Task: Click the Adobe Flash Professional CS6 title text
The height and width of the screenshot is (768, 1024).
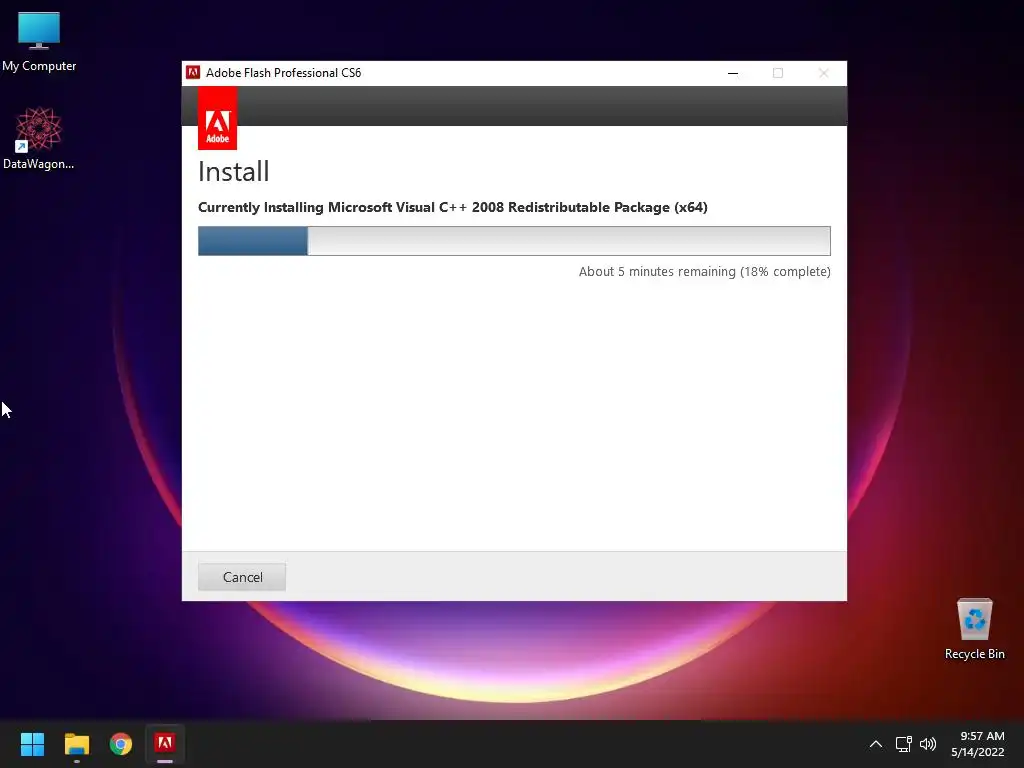Action: (283, 72)
